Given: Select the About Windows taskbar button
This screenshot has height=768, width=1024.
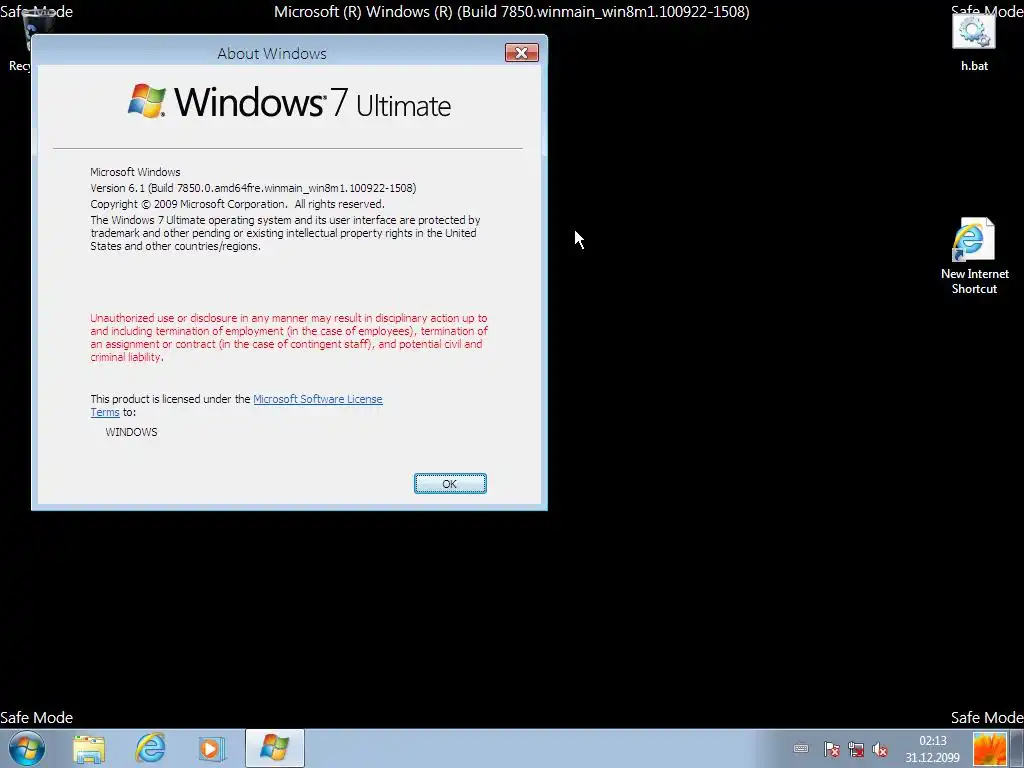Looking at the screenshot, I should point(274,748).
